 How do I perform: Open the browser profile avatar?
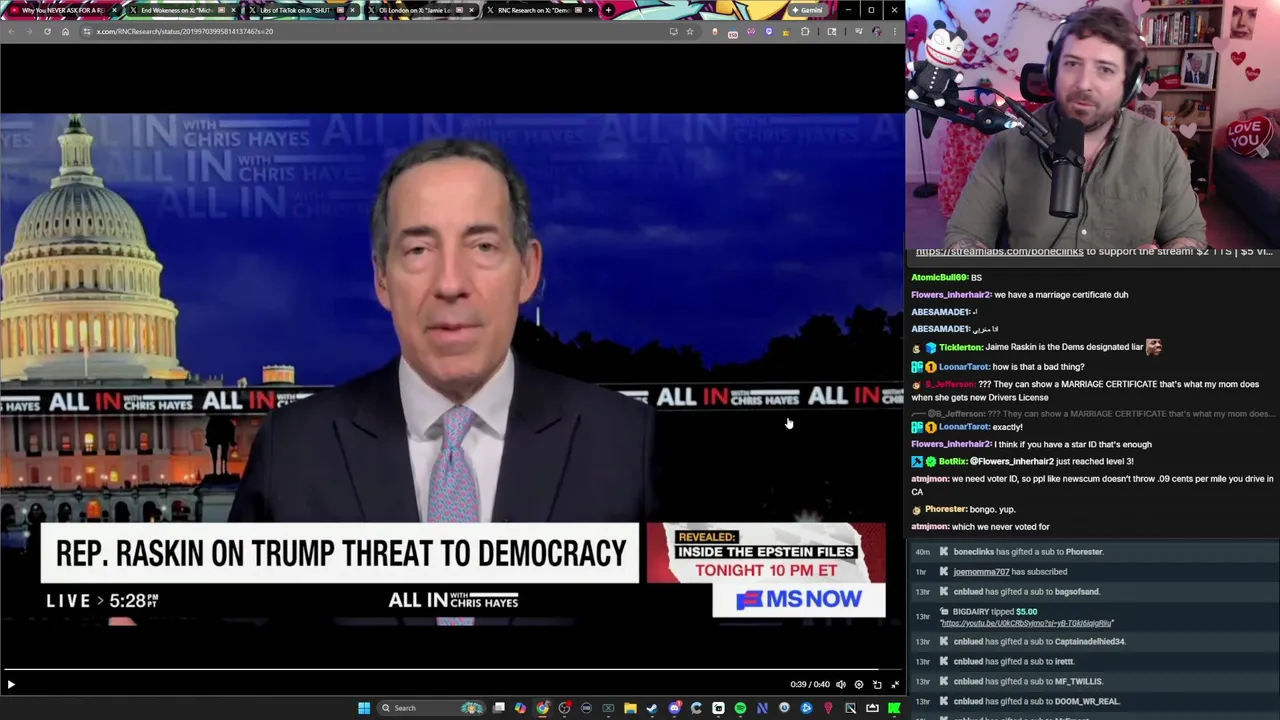coord(877,31)
